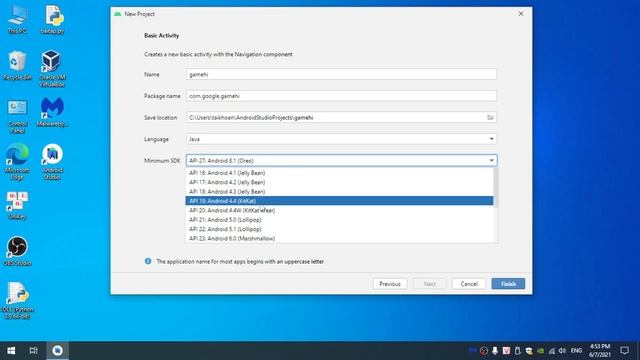Click the Finish button

(508, 284)
